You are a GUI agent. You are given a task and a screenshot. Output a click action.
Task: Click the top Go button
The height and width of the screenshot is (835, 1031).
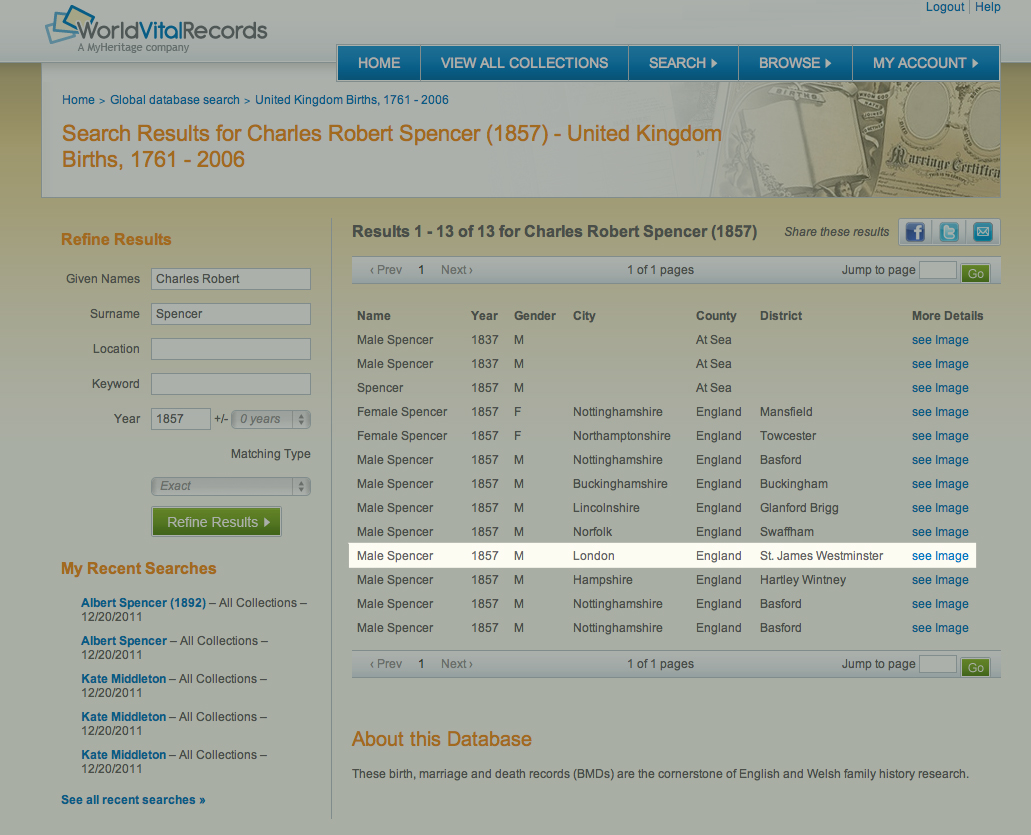[x=975, y=274]
